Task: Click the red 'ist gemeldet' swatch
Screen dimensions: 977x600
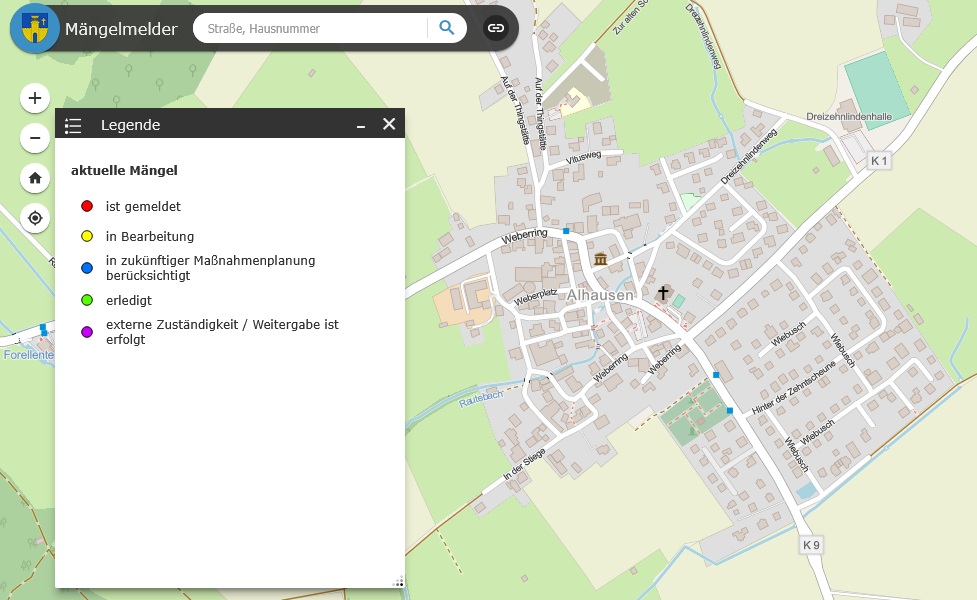Action: 87,207
